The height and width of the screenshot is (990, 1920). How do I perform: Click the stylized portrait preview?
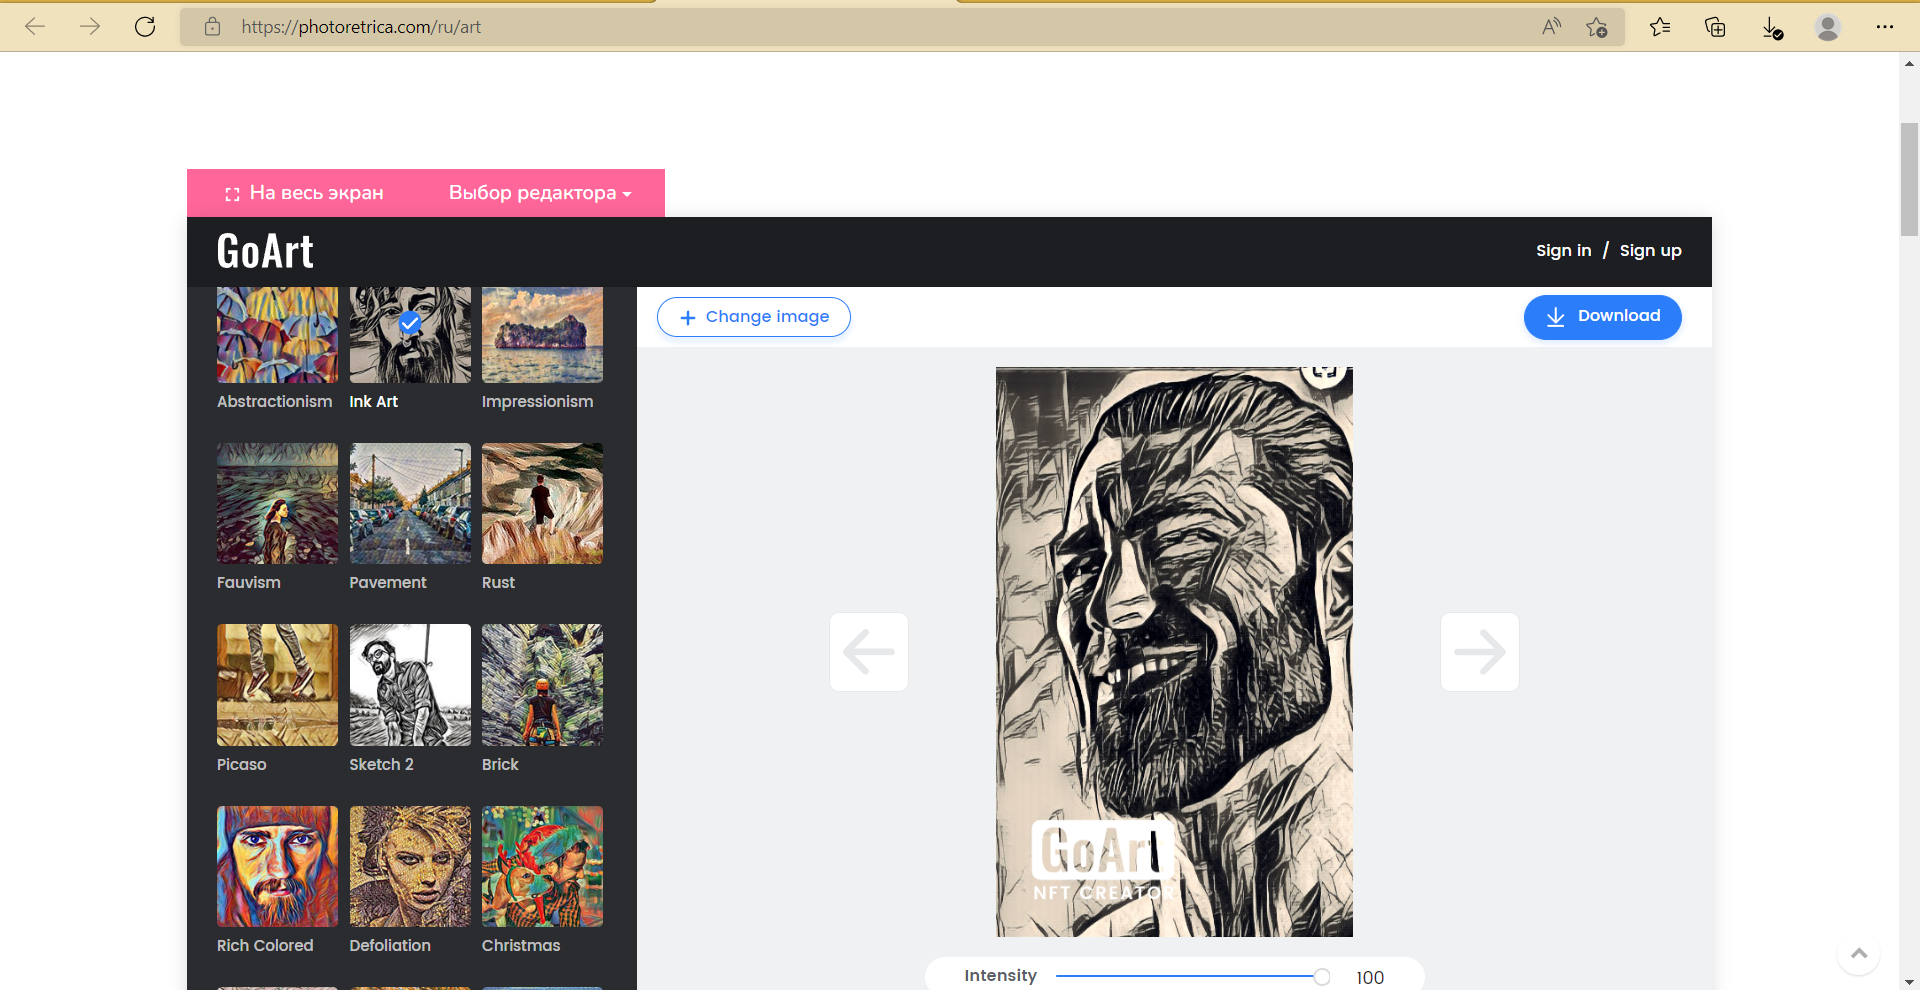[1174, 652]
